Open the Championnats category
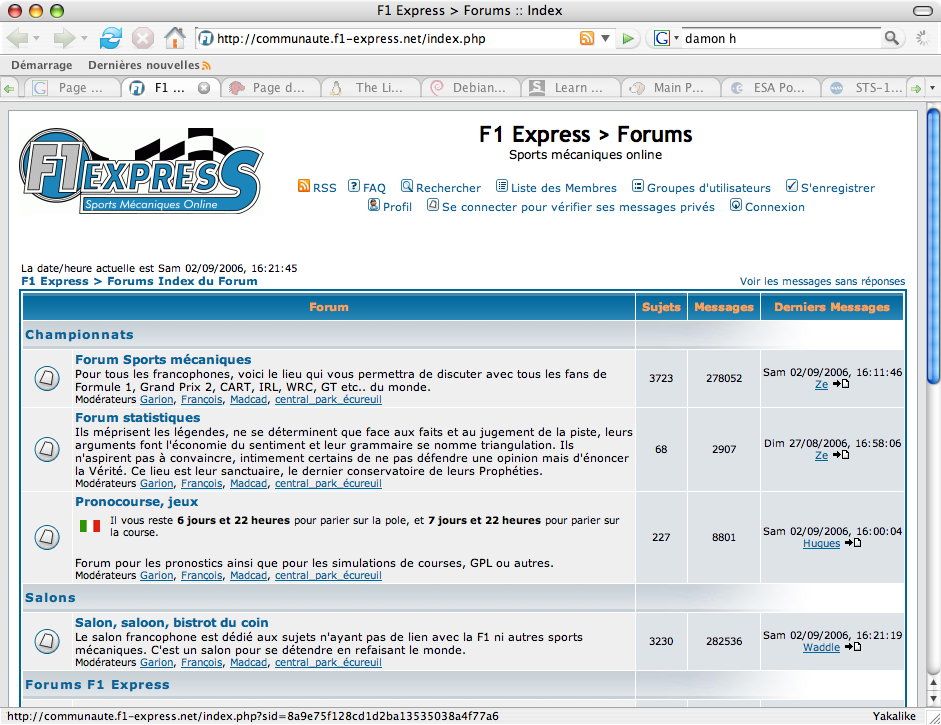The width and height of the screenshot is (941, 725). coord(79,335)
